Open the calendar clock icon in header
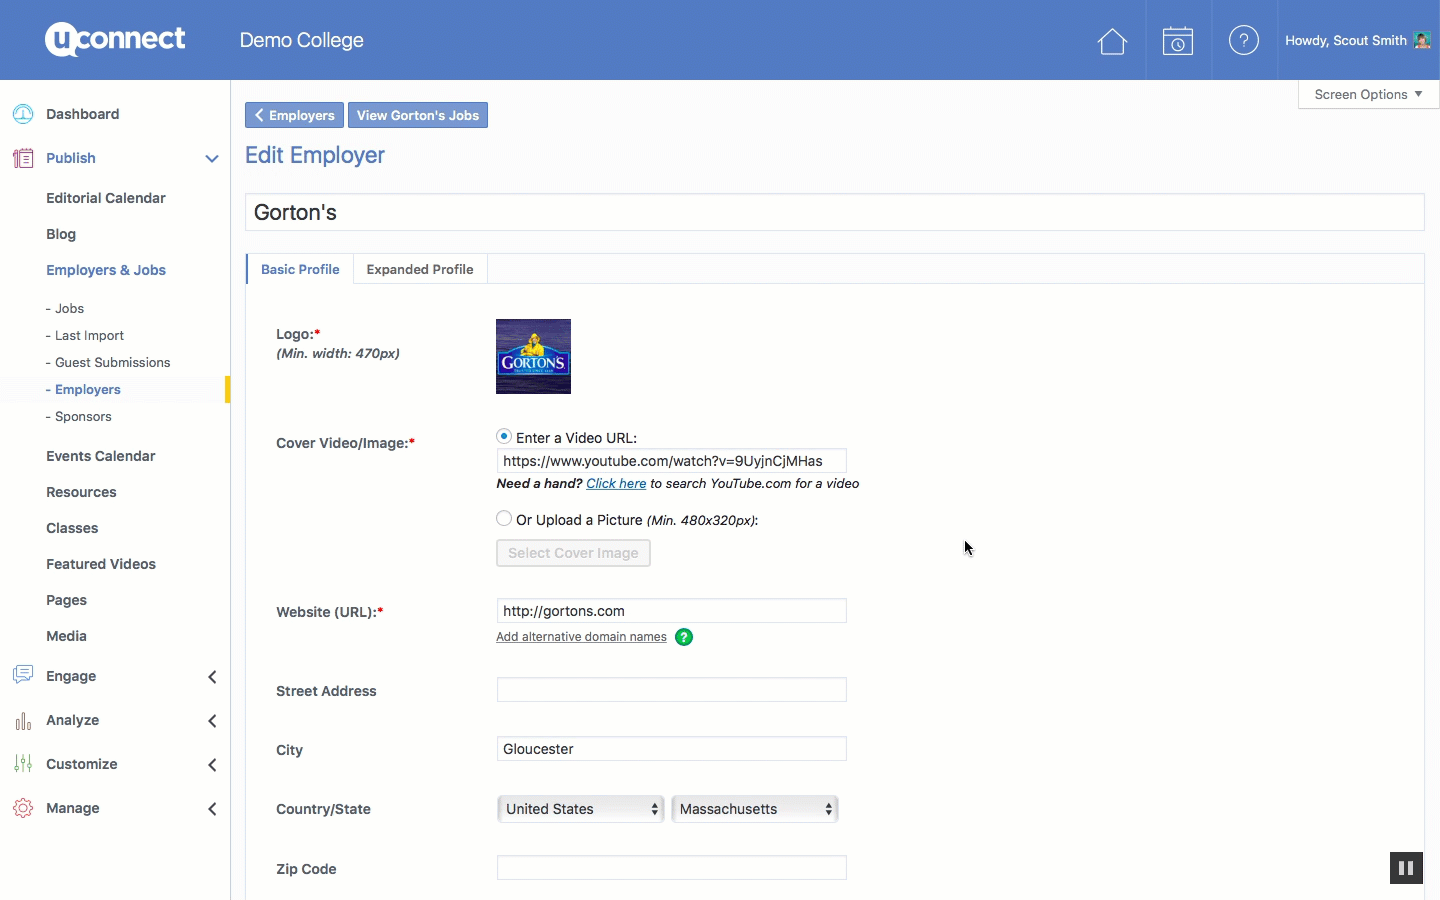Image resolution: width=1440 pixels, height=900 pixels. 1178,41
